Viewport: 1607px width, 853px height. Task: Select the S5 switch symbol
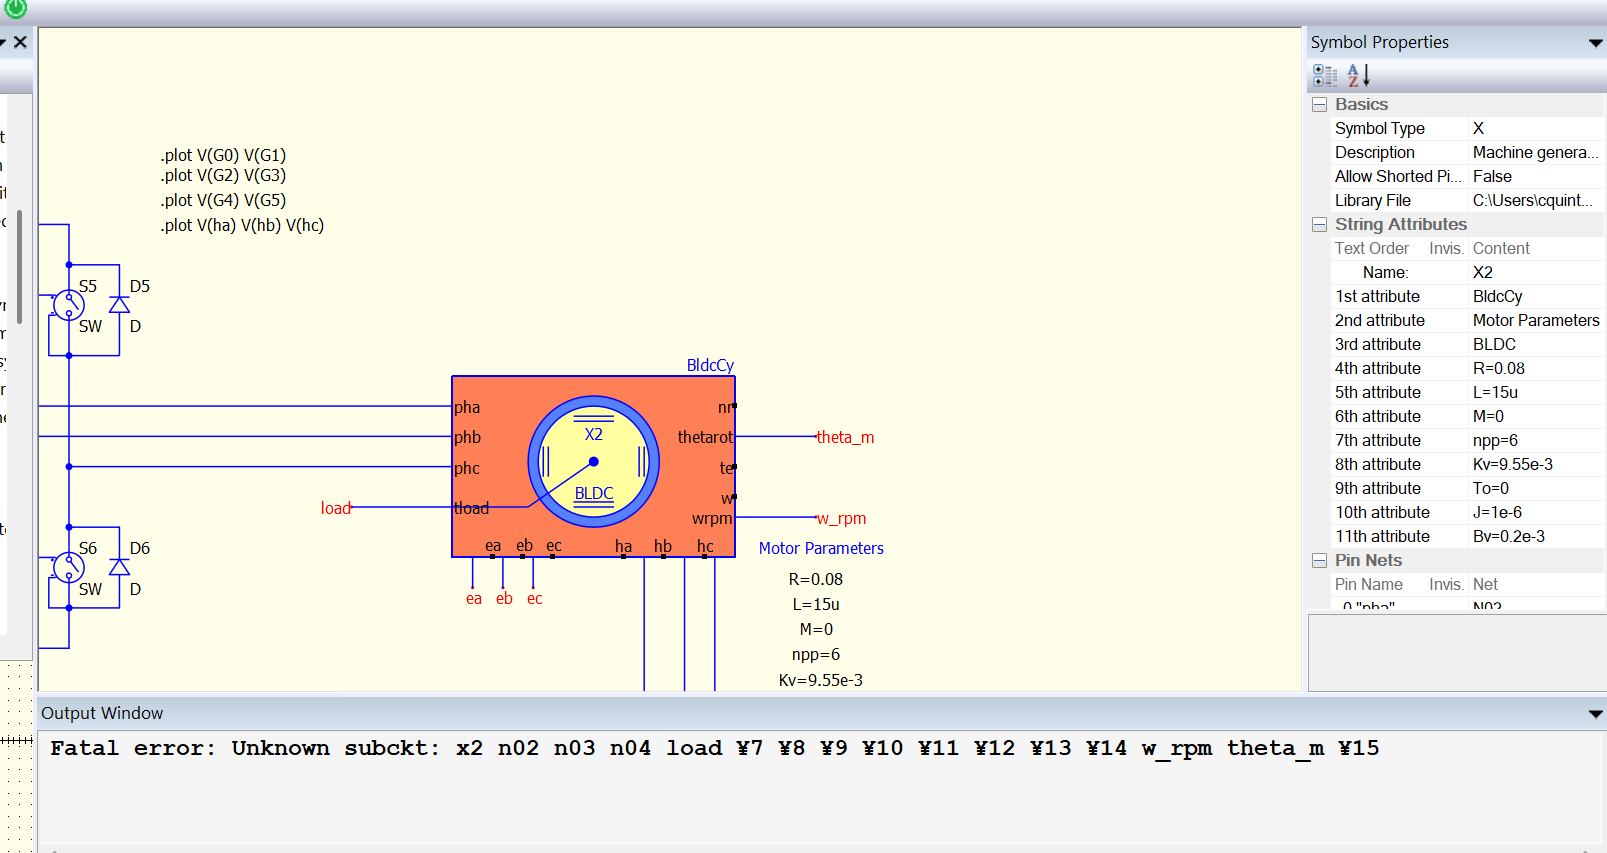point(69,304)
